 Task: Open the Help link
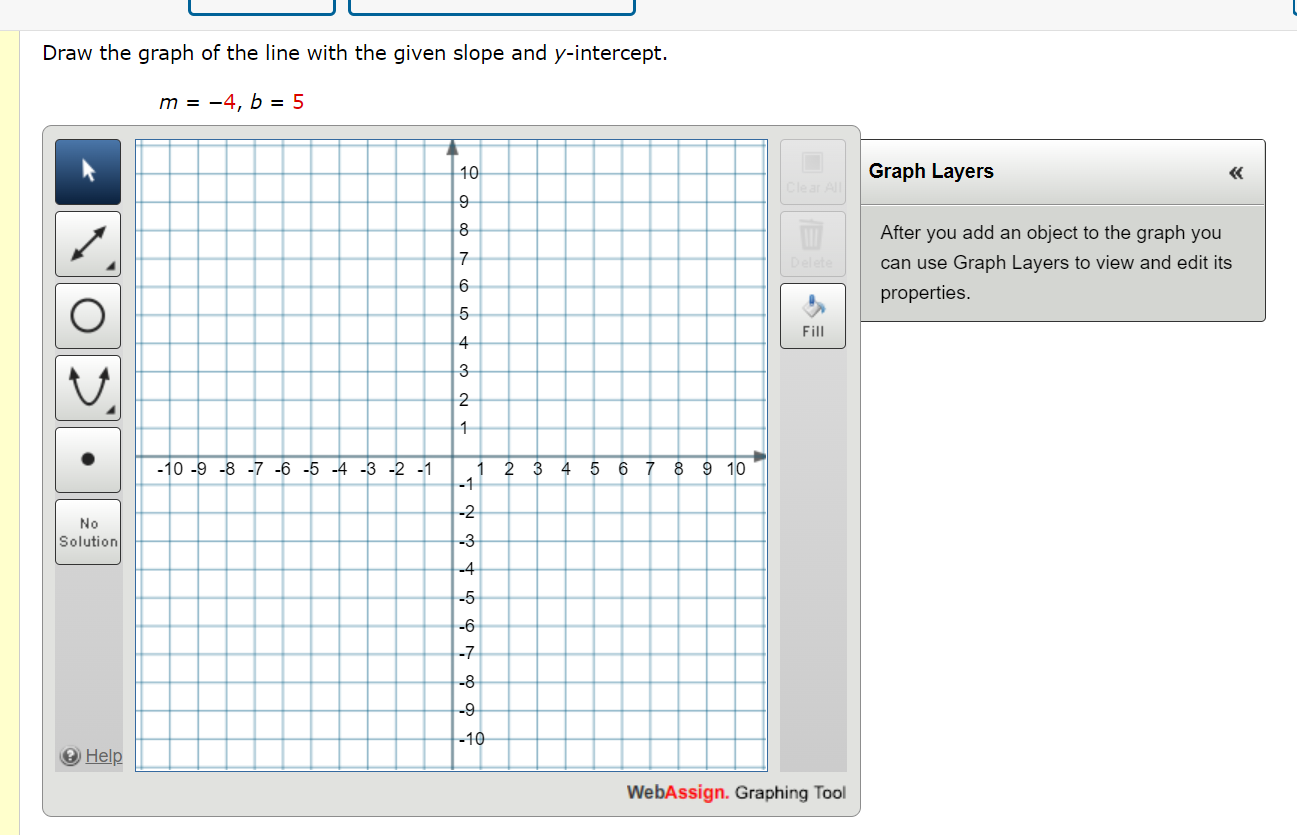104,756
